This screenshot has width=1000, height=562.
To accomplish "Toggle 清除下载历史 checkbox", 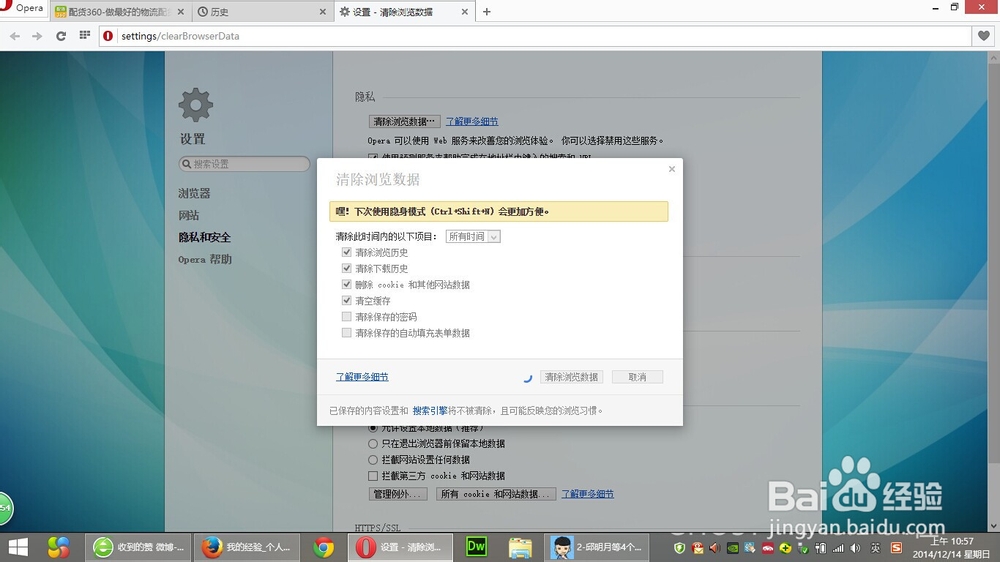I will [346, 268].
